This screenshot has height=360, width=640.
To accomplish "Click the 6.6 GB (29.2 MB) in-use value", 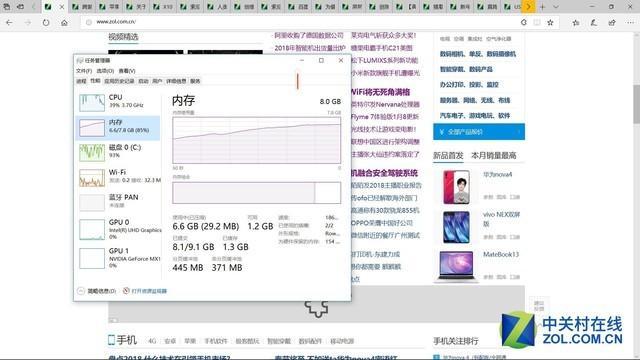I will point(206,226).
